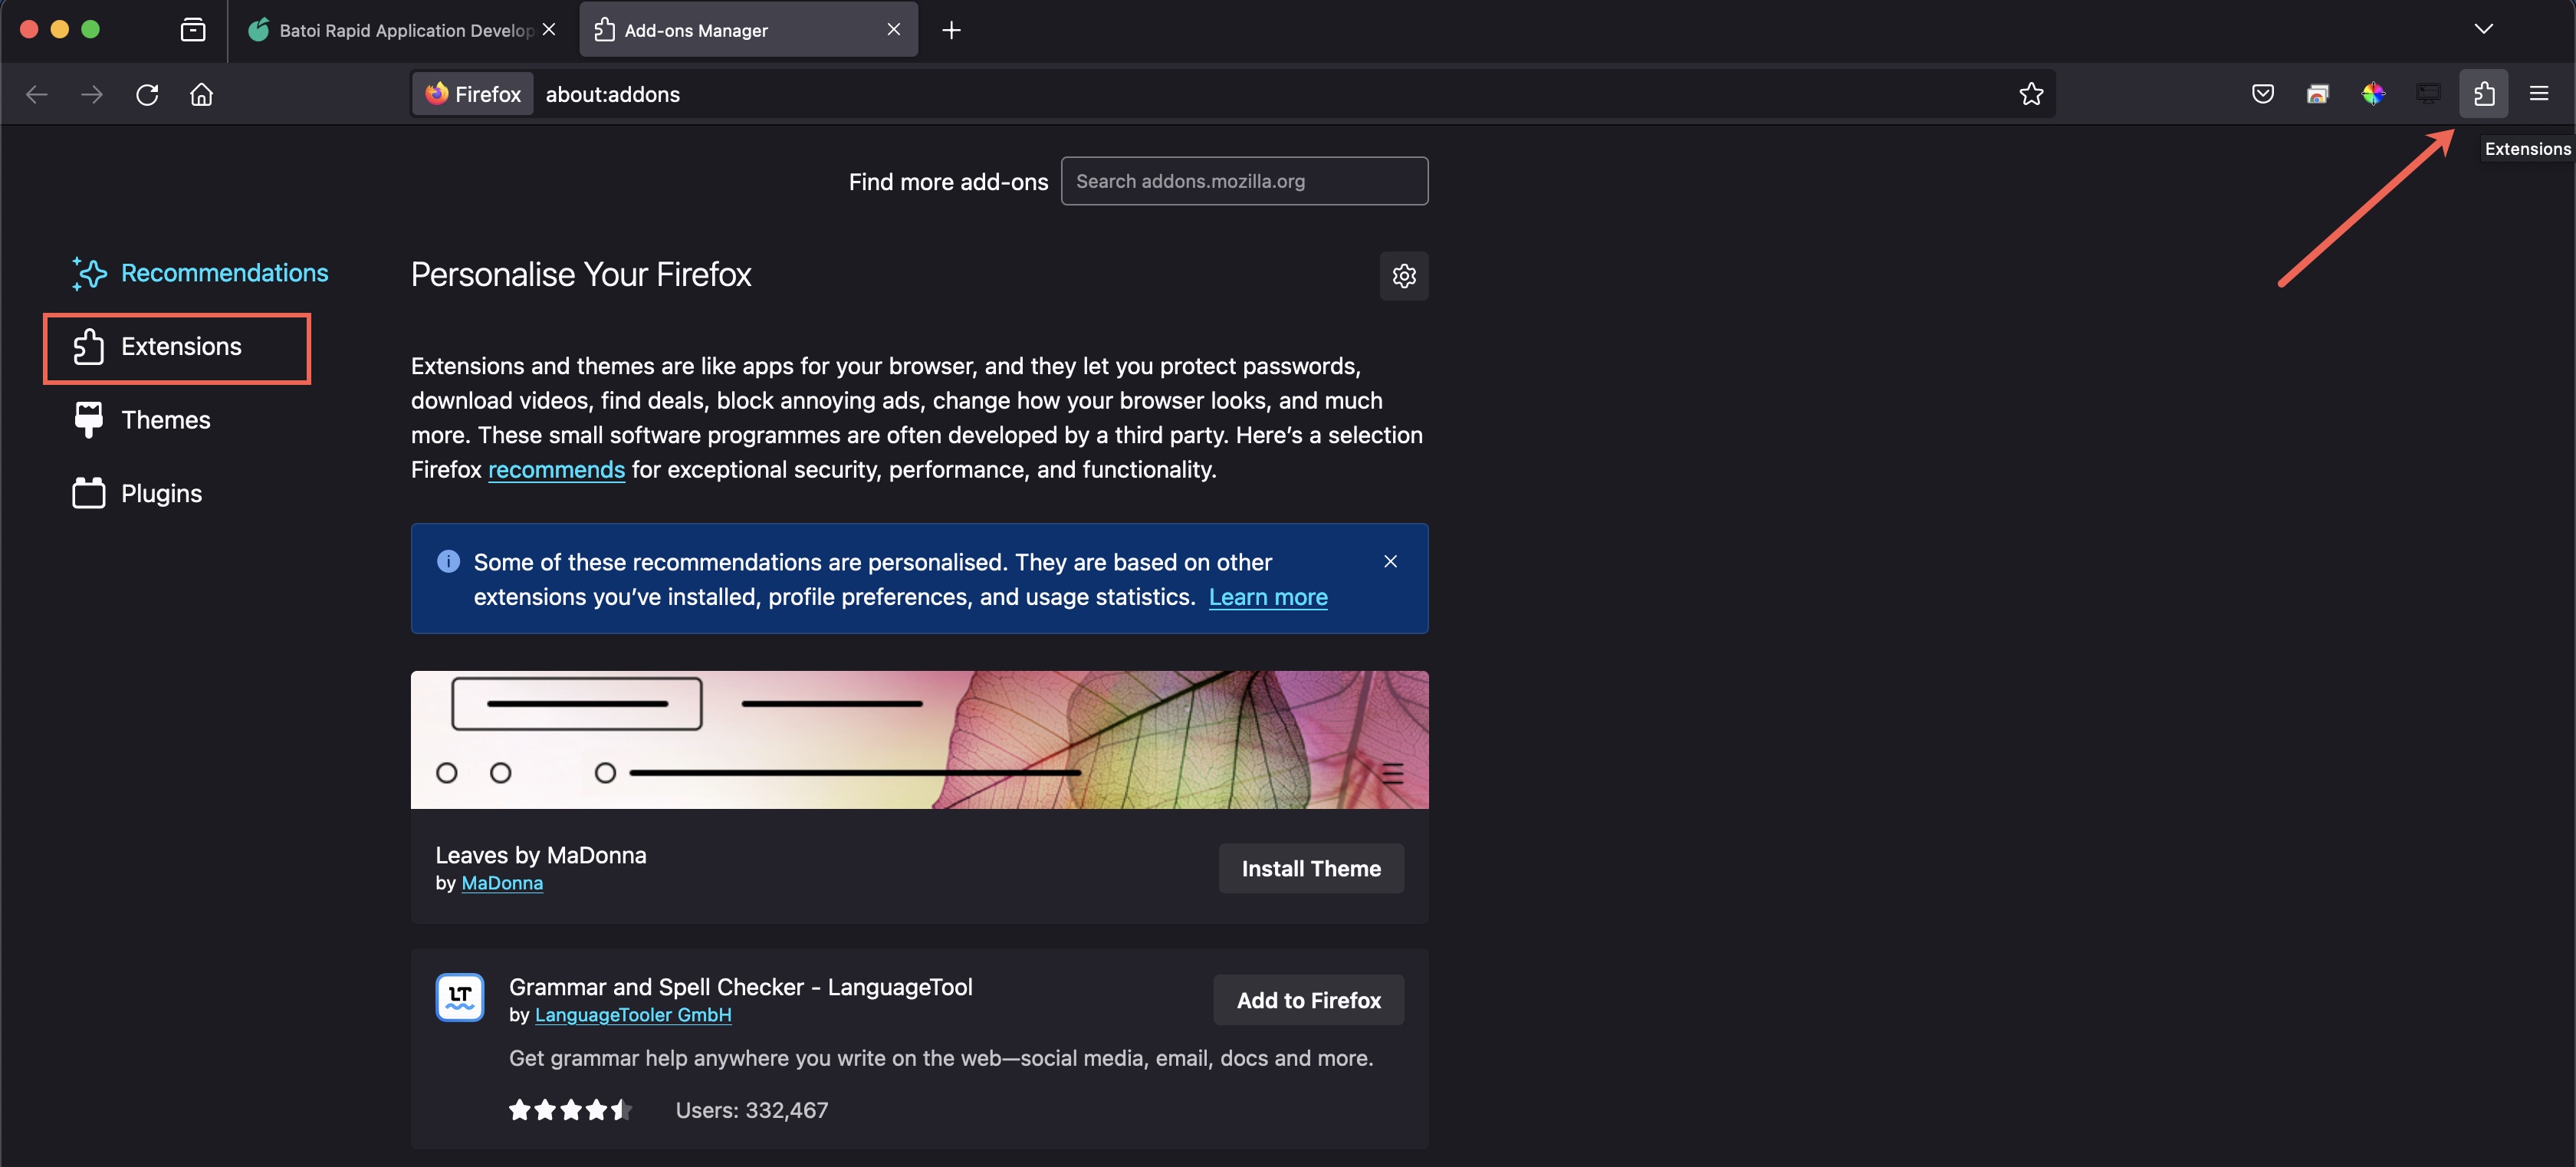Click Grammar and Spell Checker title
2576x1167 pixels.
[740, 987]
